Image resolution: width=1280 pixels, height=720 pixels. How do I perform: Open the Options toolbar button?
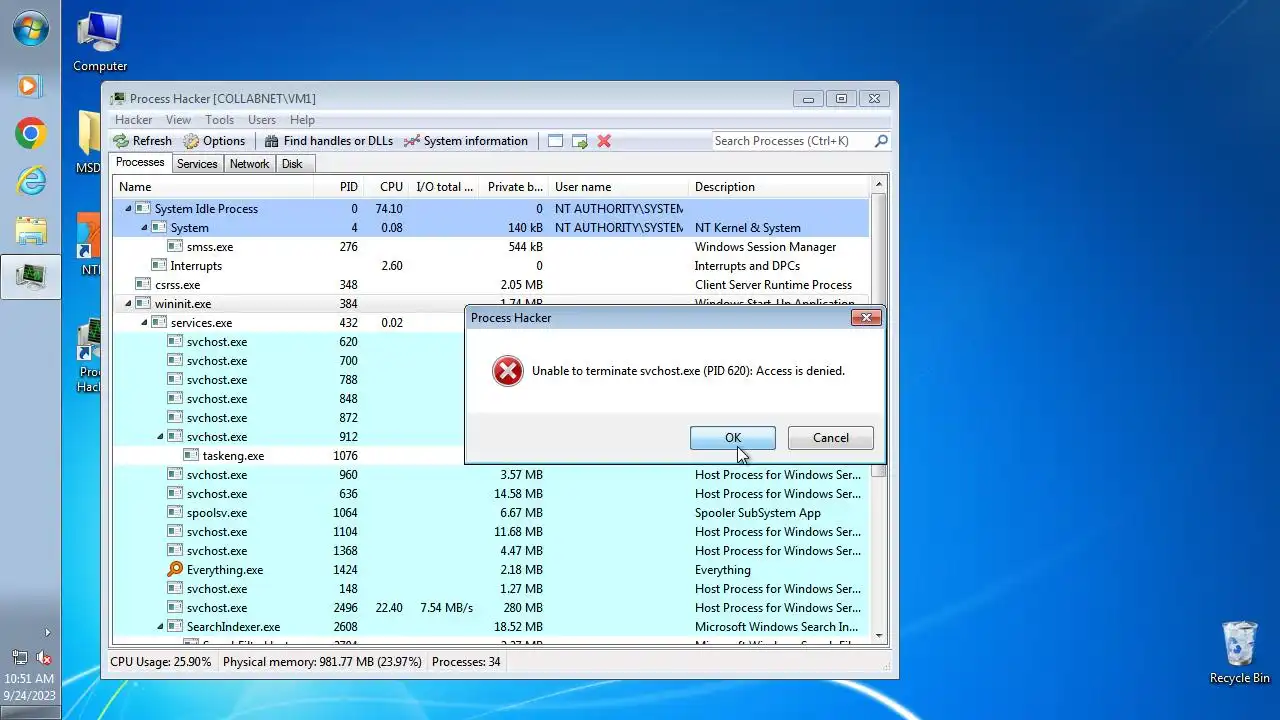click(214, 141)
